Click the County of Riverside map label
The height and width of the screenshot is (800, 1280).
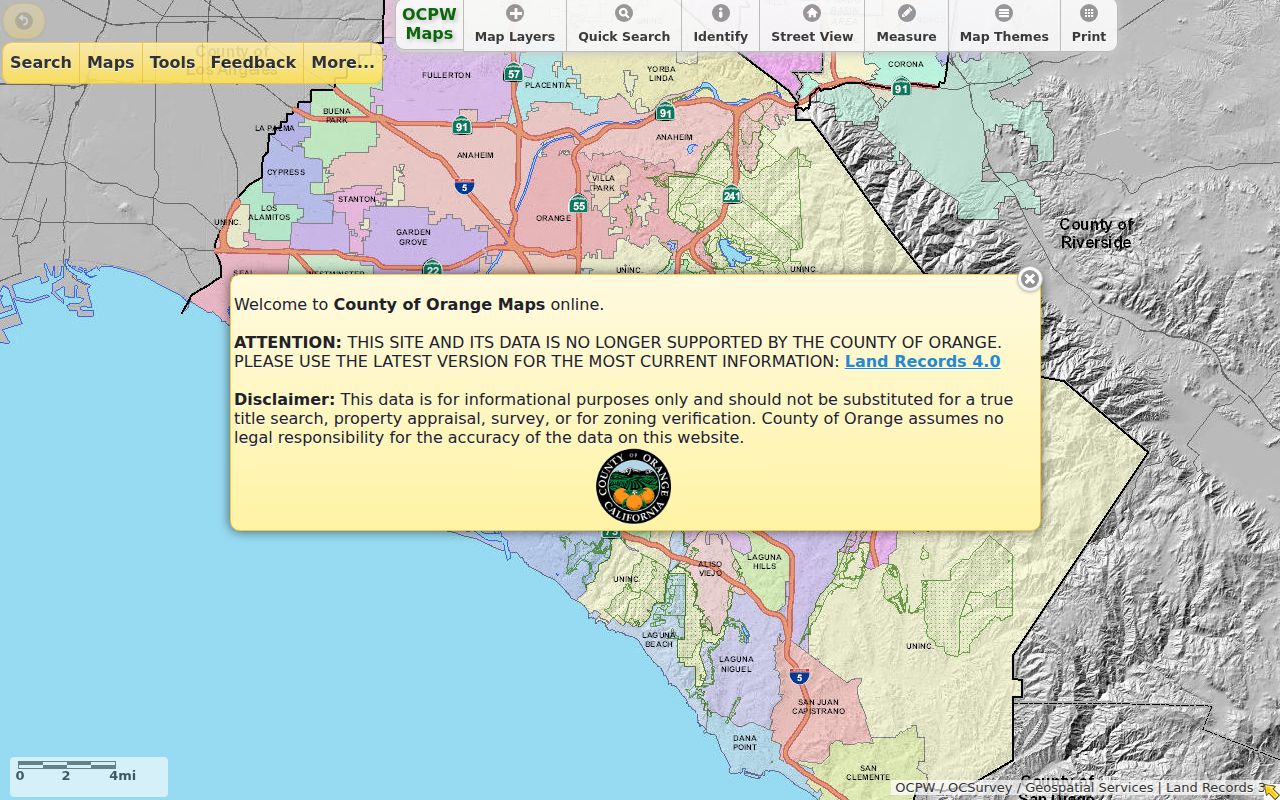[1096, 233]
